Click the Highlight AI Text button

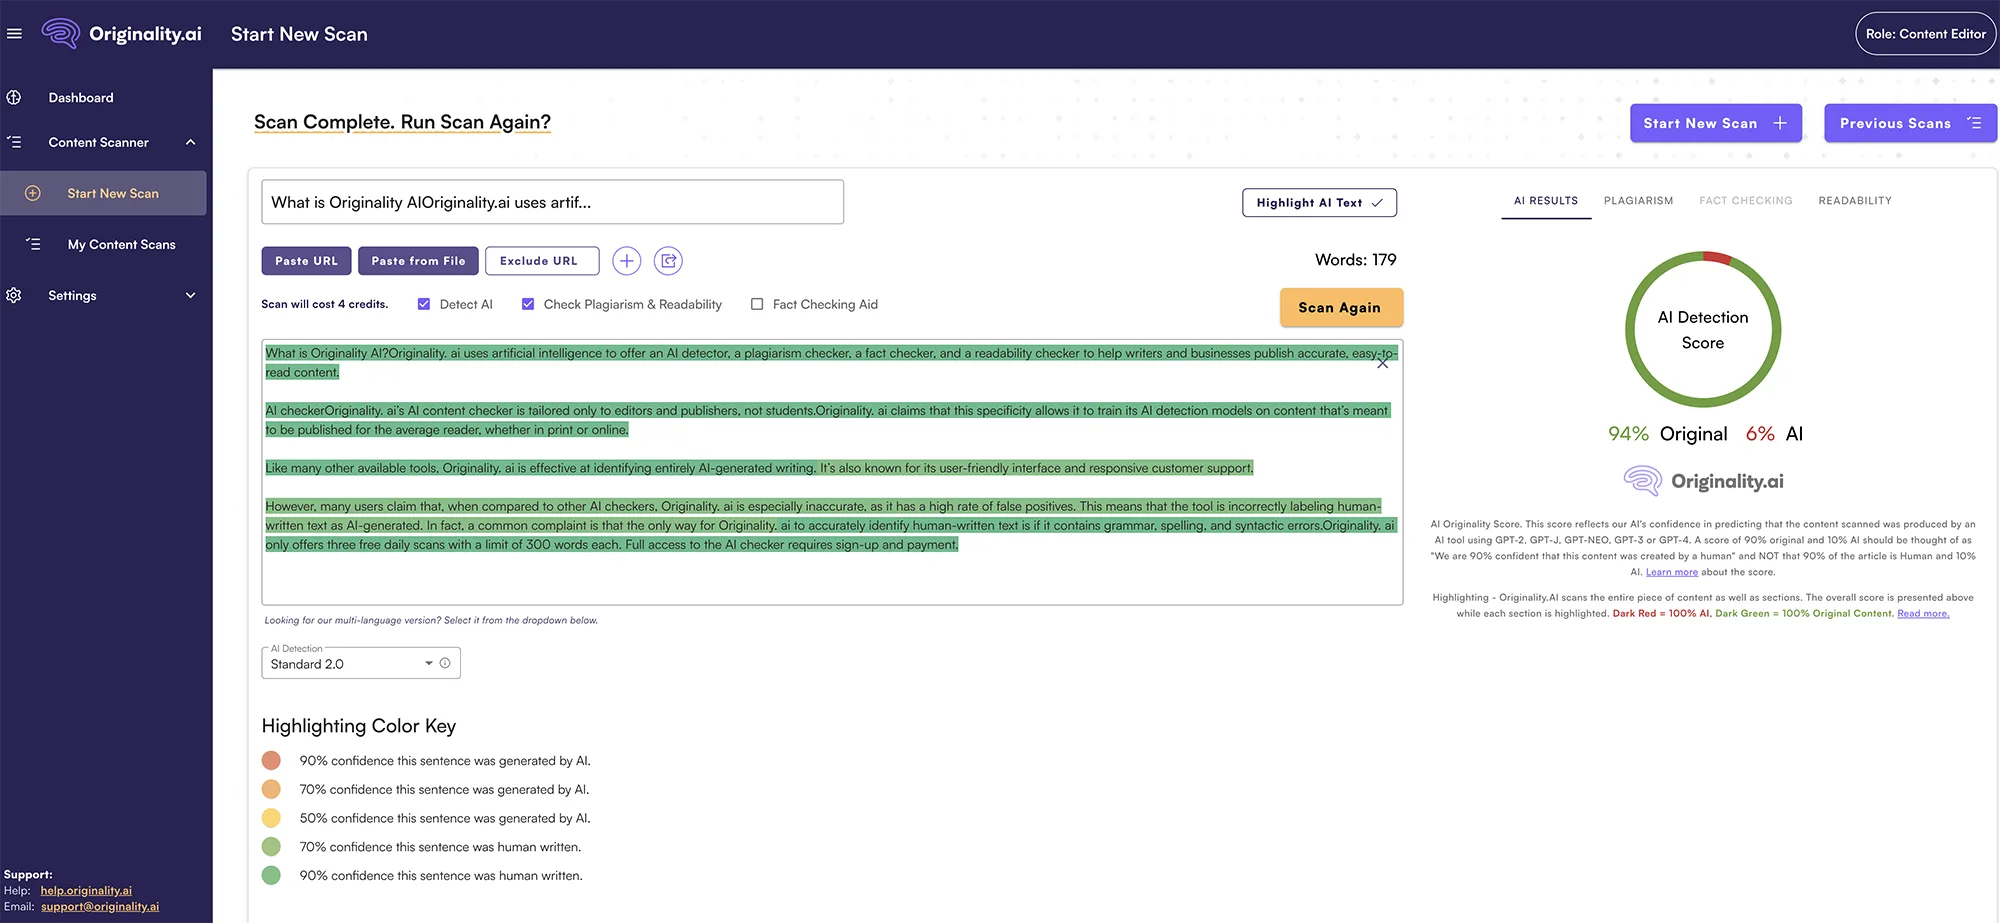click(1319, 202)
